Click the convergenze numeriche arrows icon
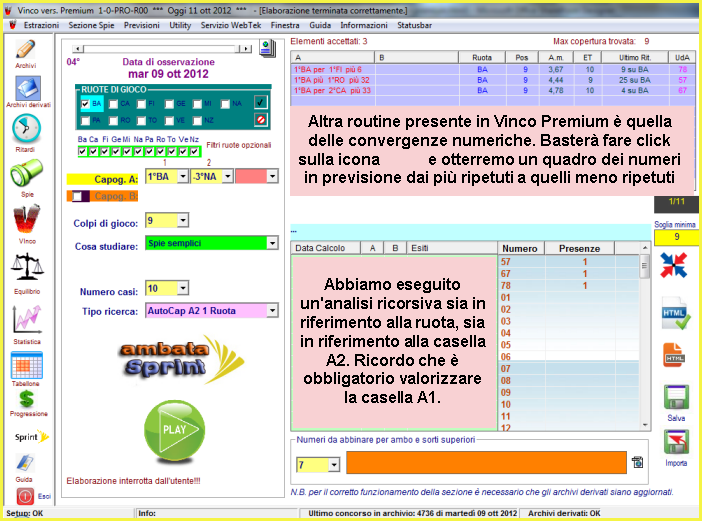 pos(674,265)
